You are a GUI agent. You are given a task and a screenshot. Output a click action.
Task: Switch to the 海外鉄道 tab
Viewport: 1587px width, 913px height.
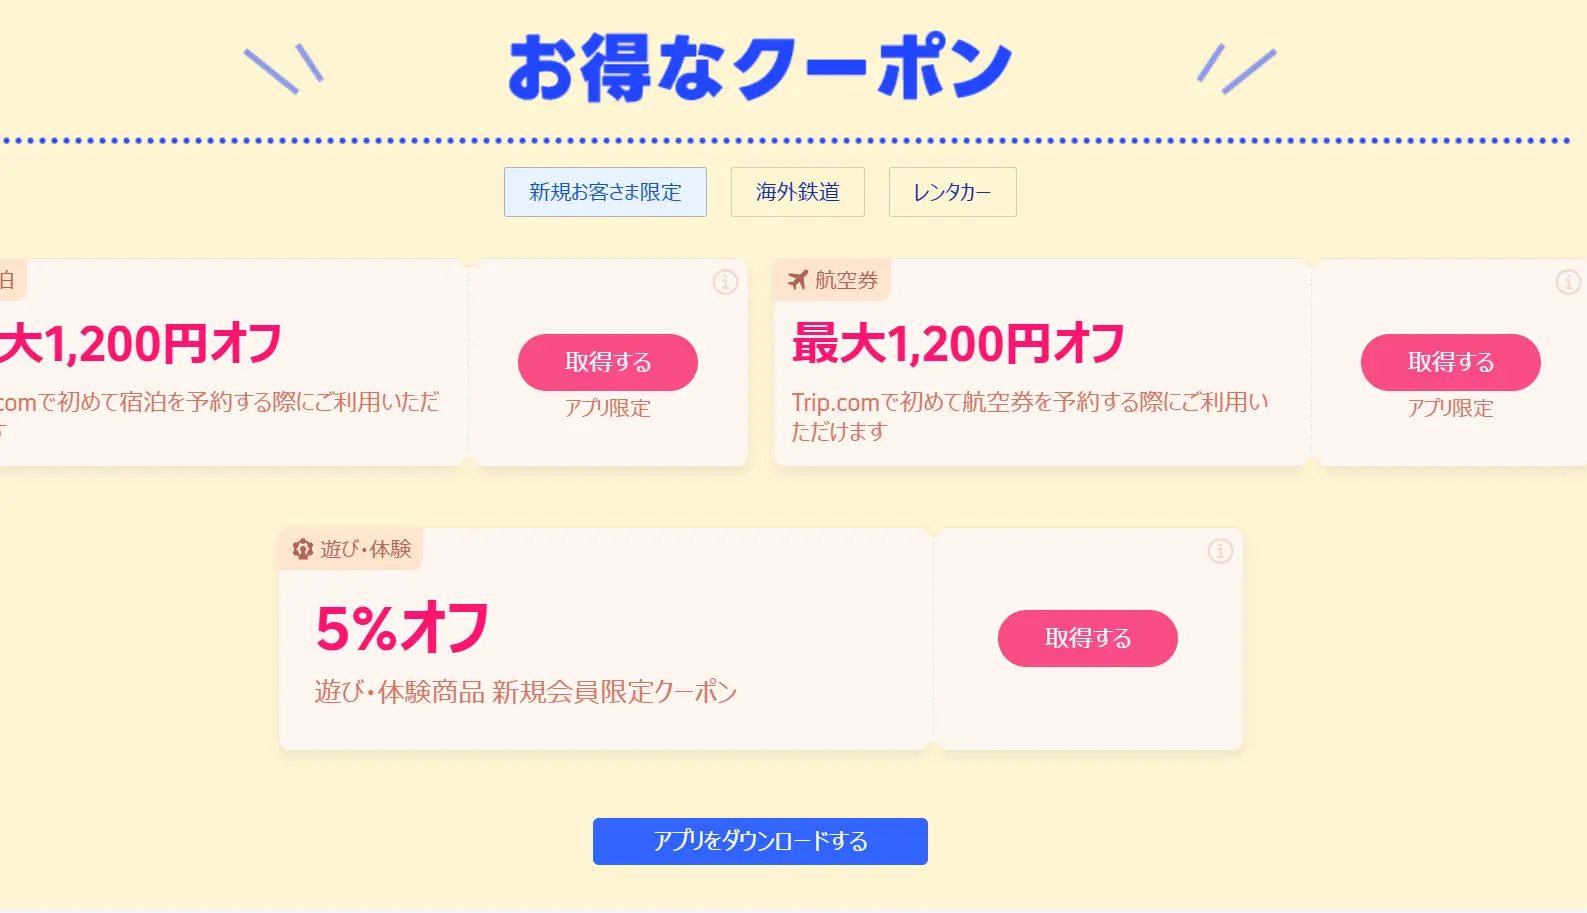(x=797, y=191)
